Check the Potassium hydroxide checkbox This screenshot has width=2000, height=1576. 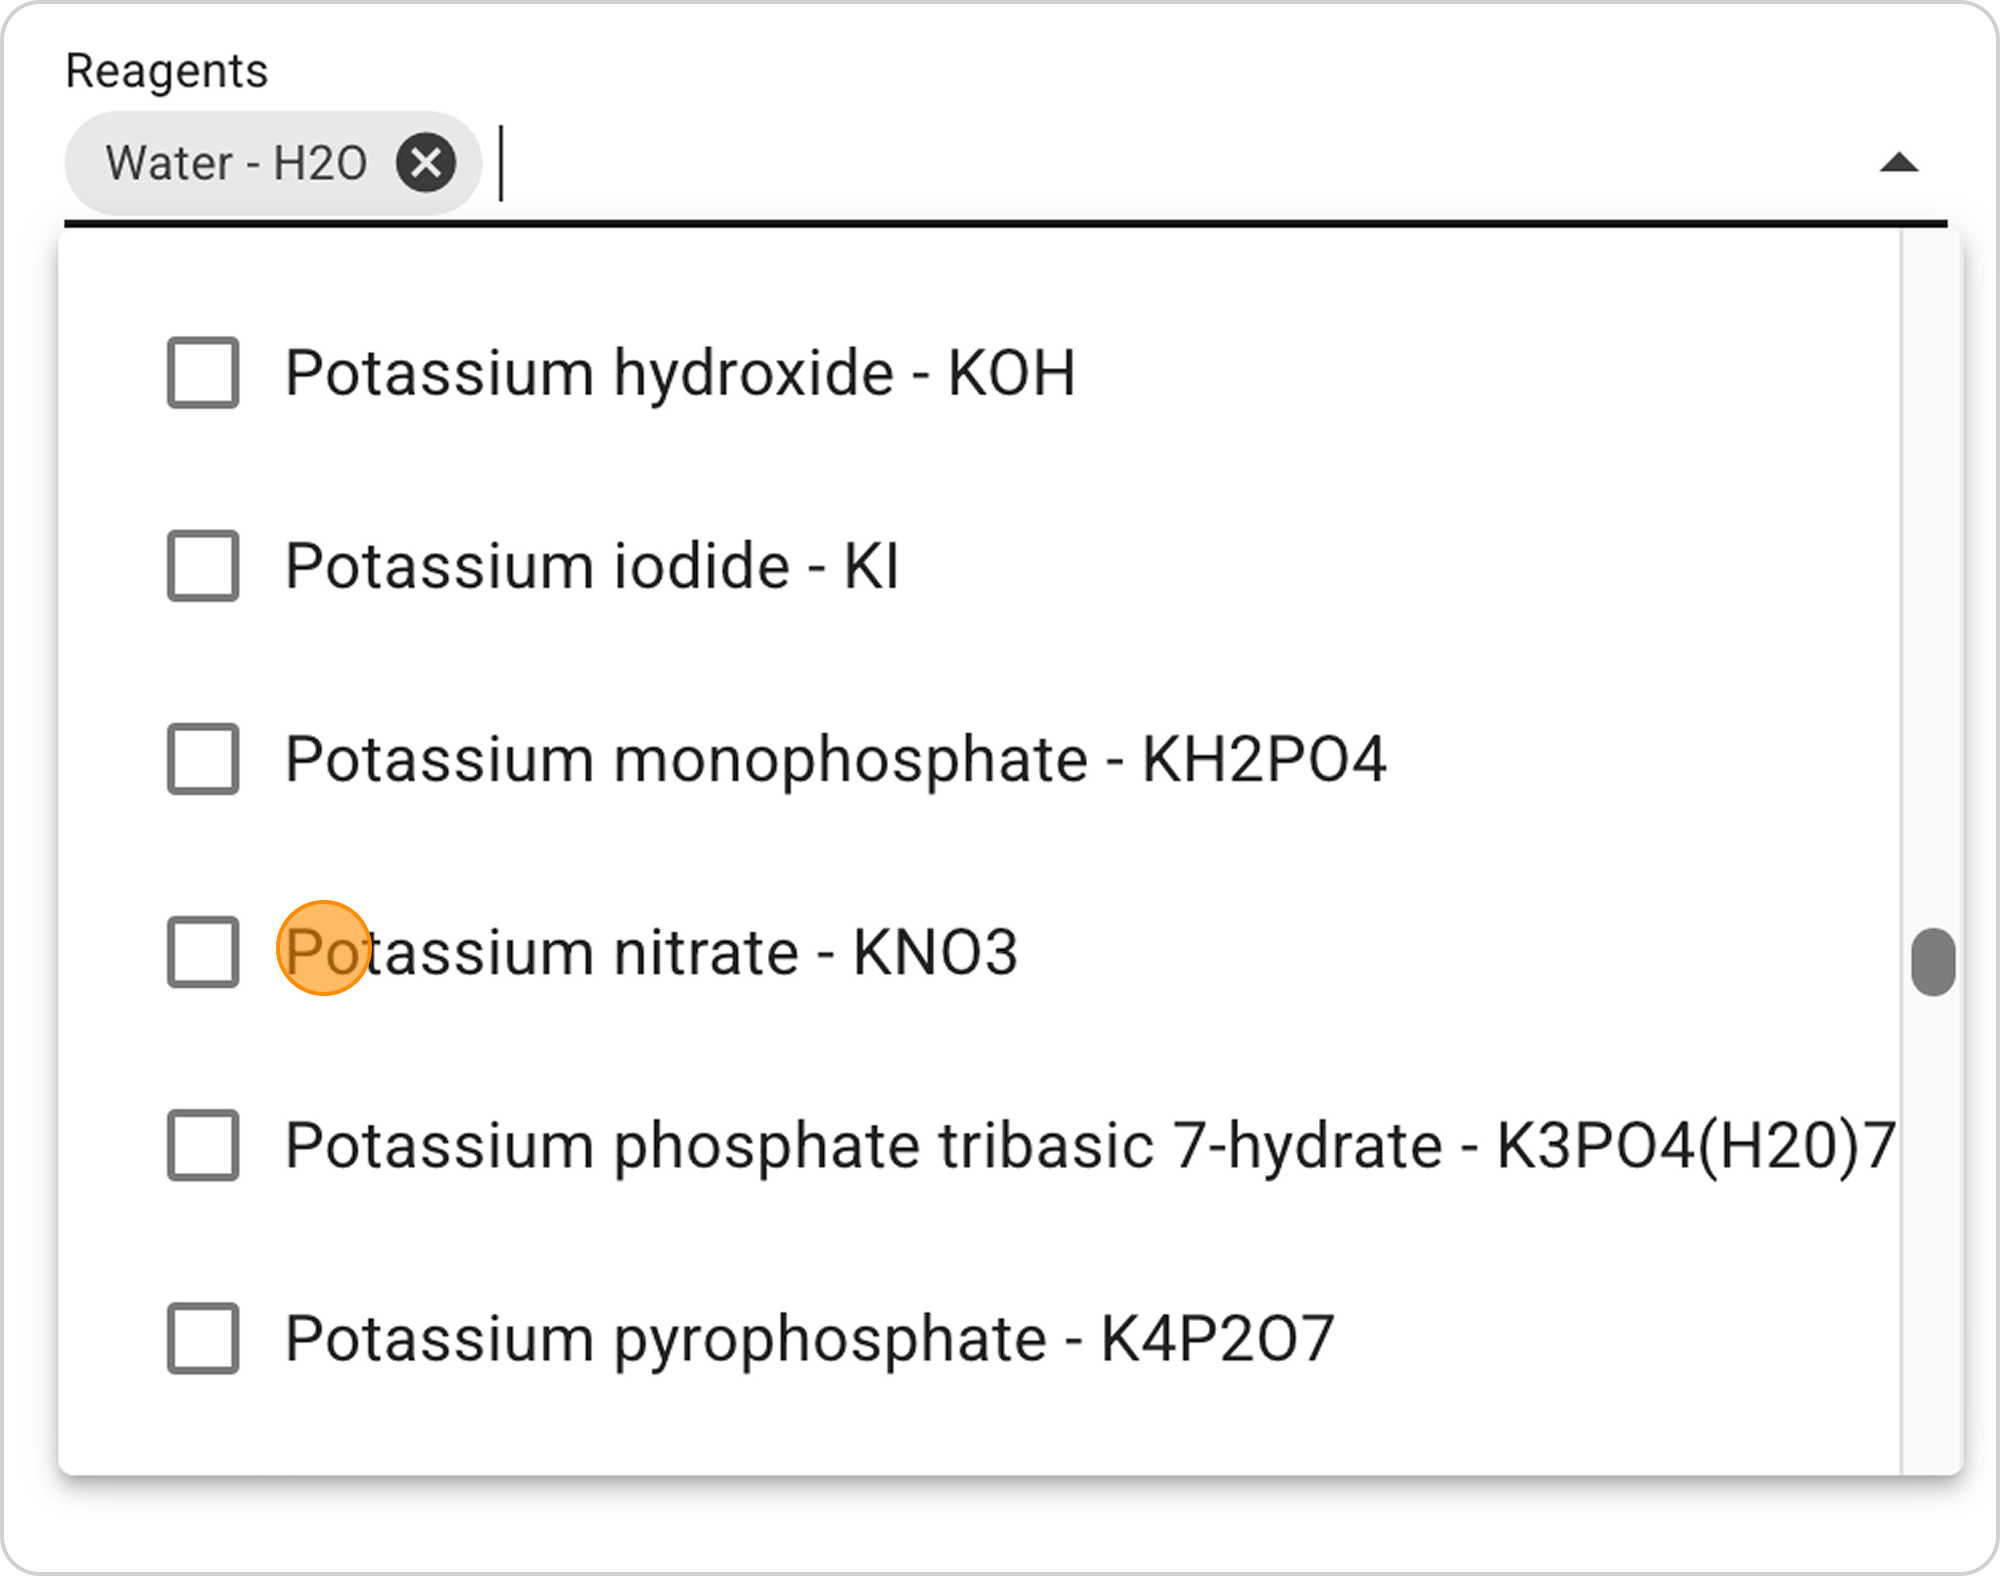tap(203, 373)
